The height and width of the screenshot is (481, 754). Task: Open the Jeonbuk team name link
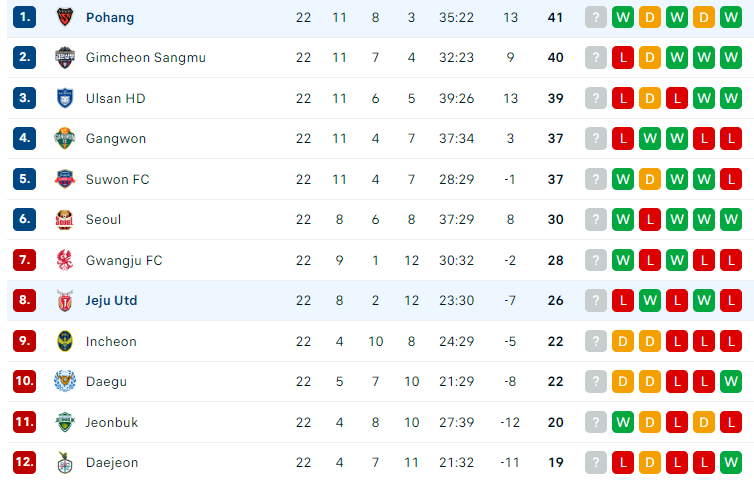[x=112, y=422]
